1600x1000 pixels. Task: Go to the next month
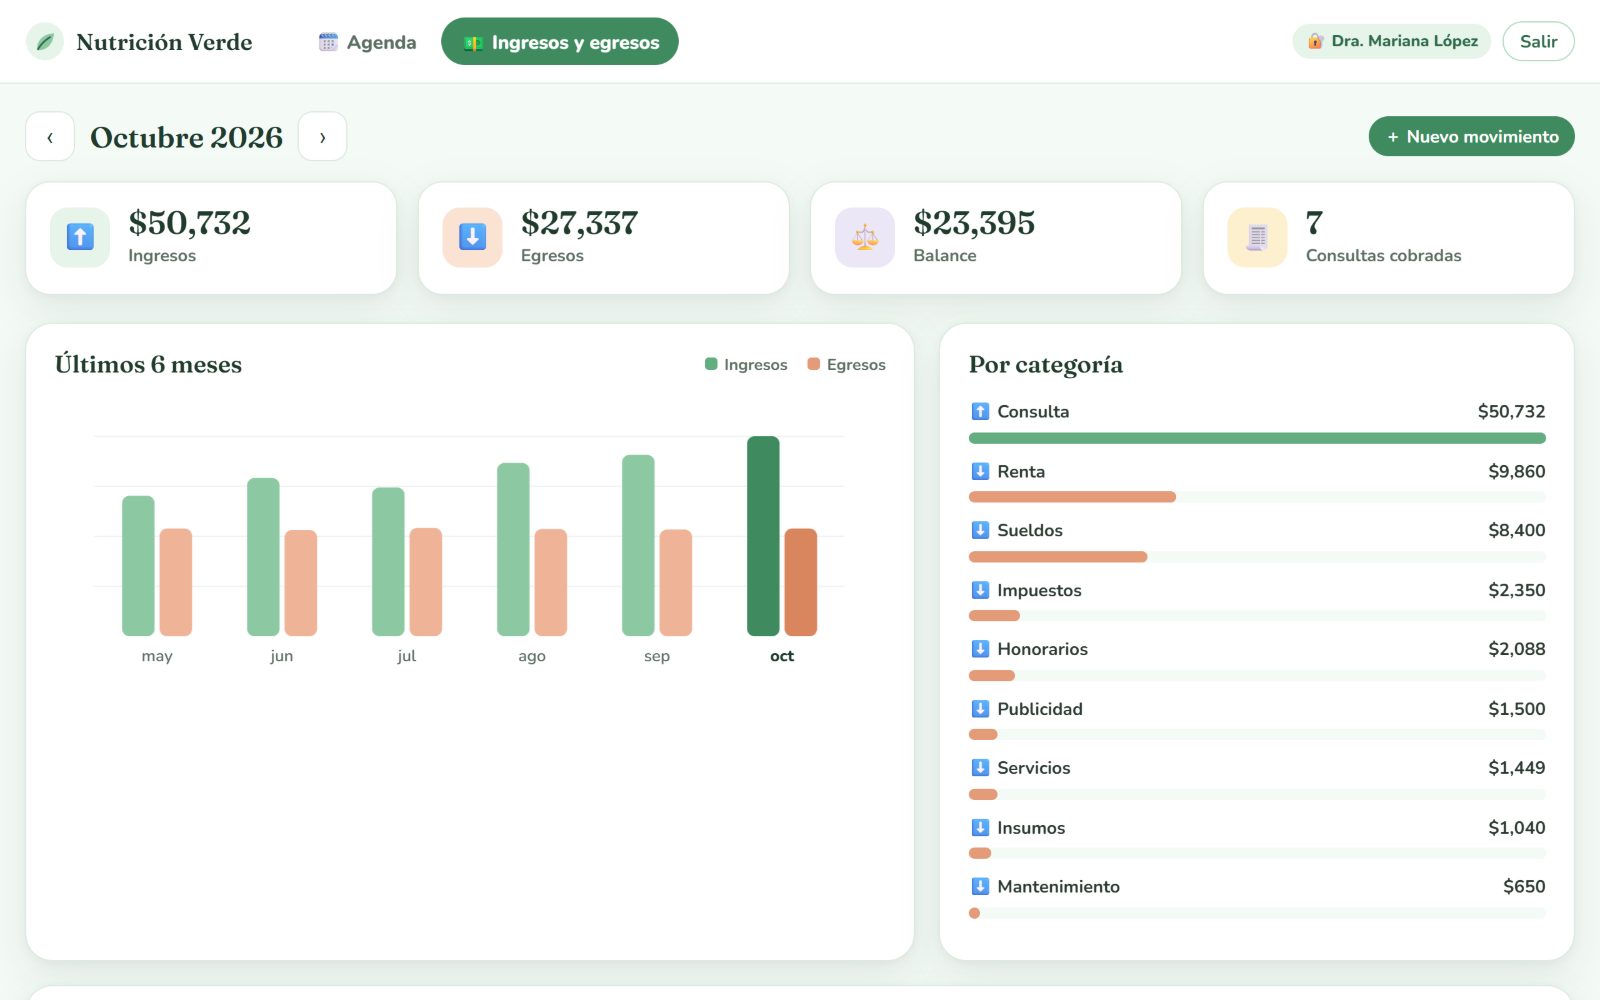coord(322,136)
